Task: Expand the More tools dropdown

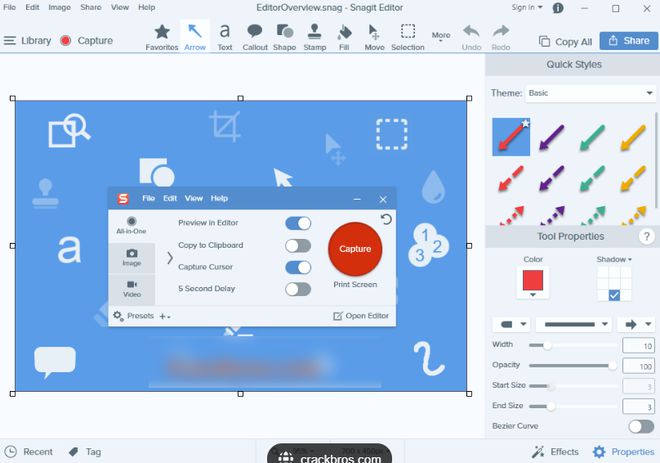Action: coord(441,37)
